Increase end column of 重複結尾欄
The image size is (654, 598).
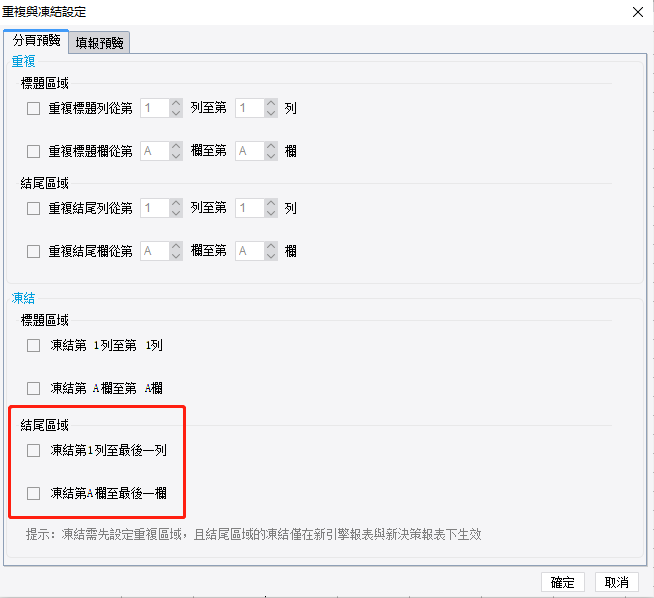(x=271, y=246)
